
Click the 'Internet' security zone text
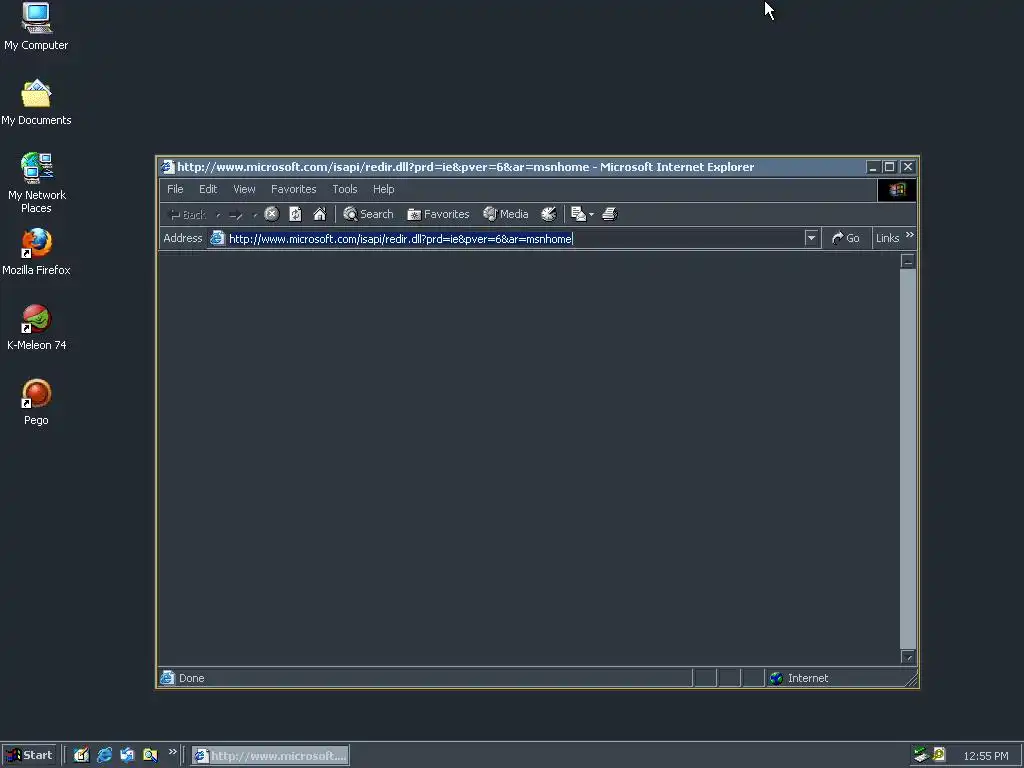click(808, 678)
